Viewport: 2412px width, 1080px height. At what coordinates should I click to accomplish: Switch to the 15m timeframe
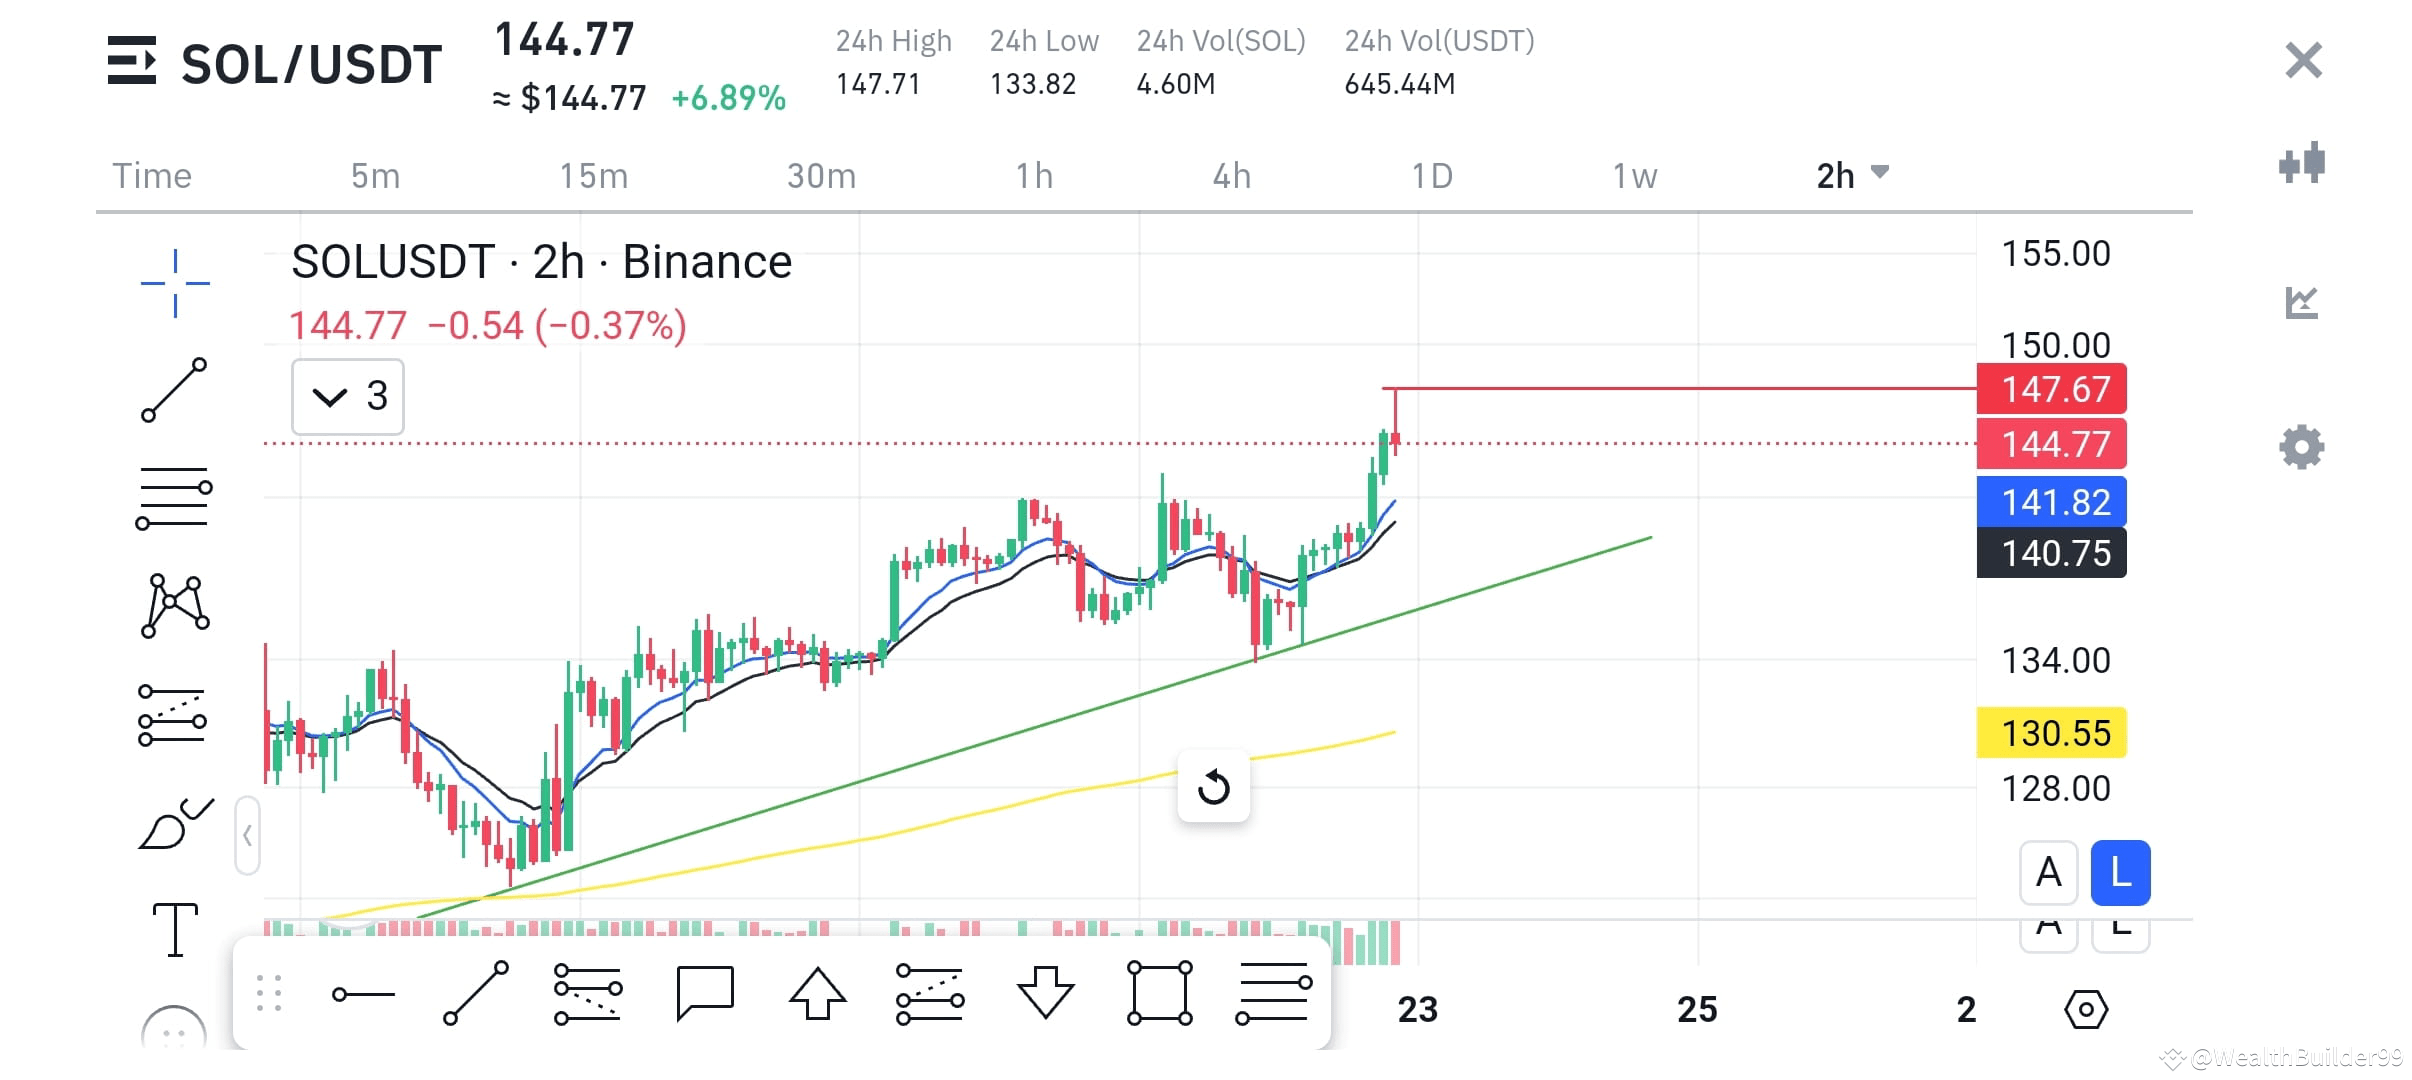coord(596,175)
